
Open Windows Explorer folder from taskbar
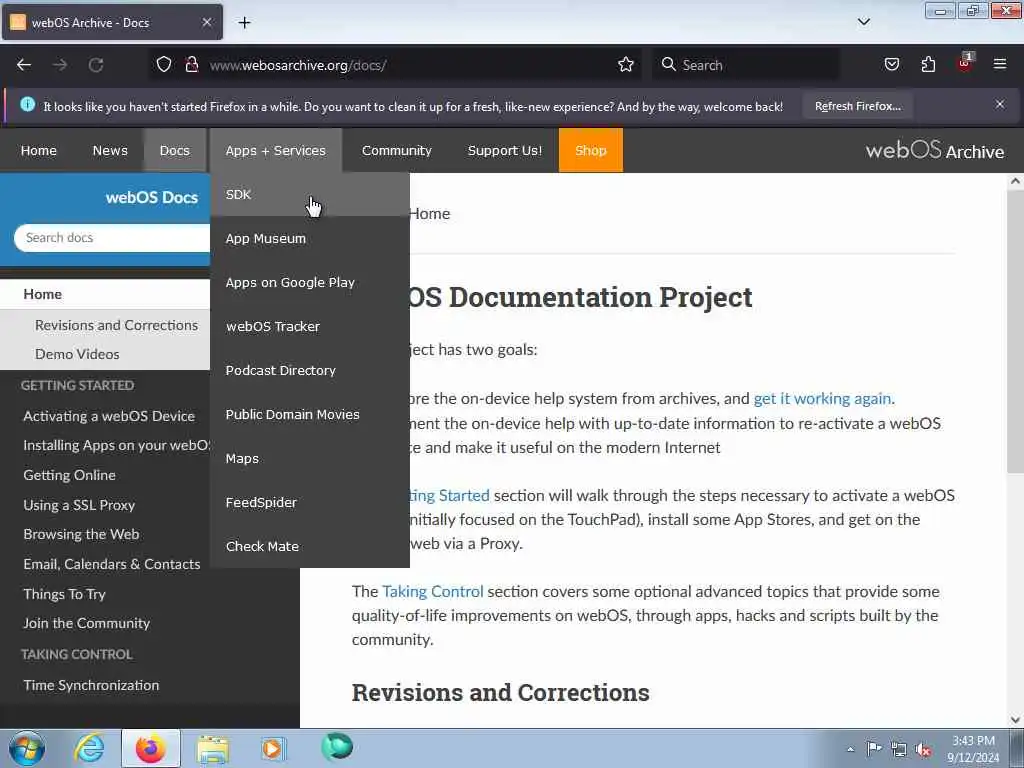[x=213, y=748]
